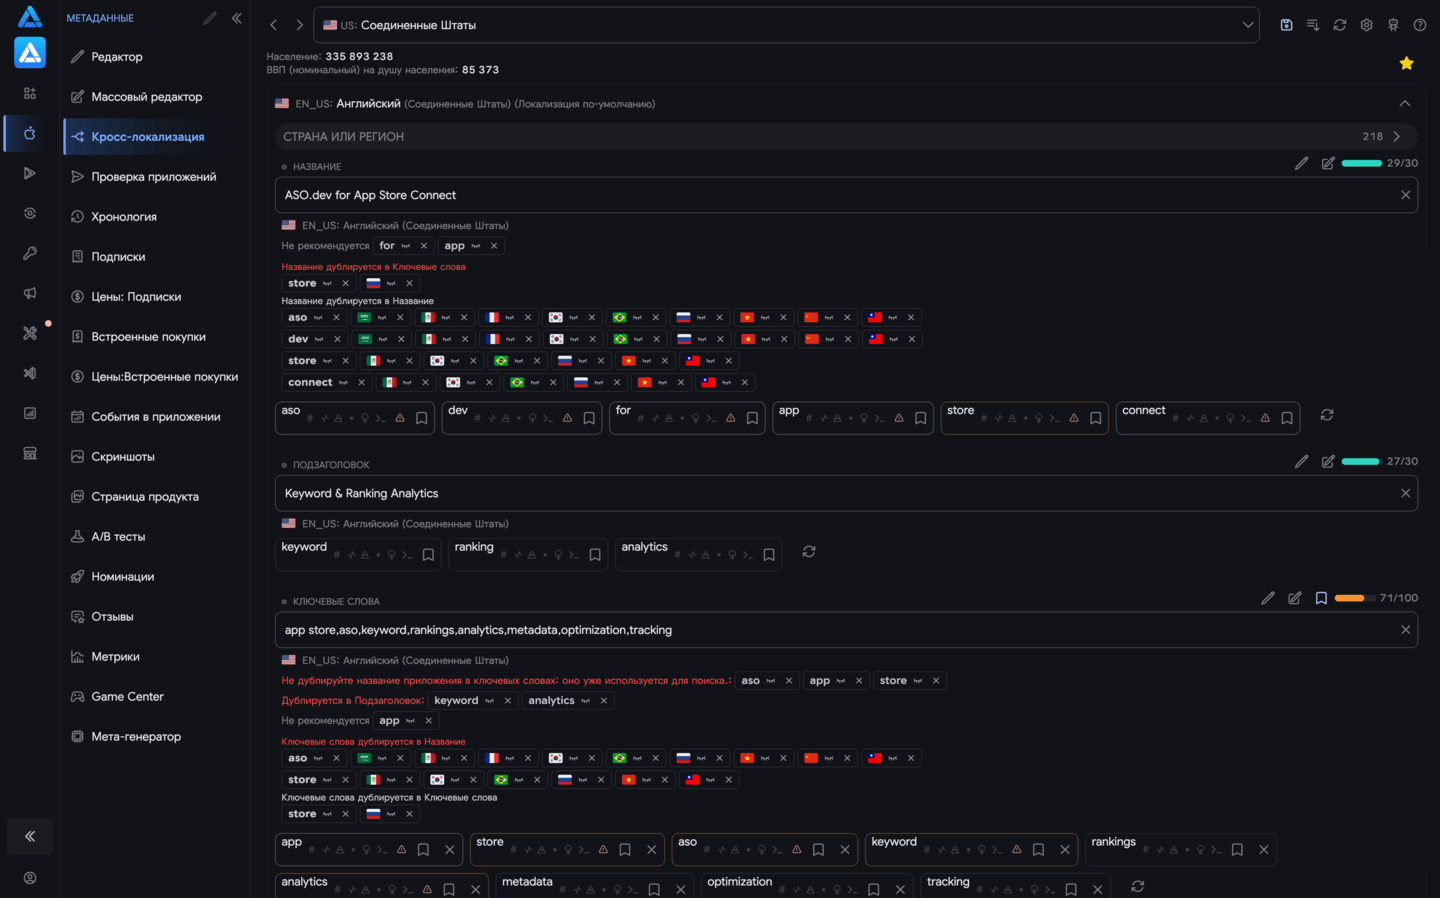This screenshot has height=898, width=1440.
Task: Save changes with the floppy disk icon
Action: (x=1286, y=25)
